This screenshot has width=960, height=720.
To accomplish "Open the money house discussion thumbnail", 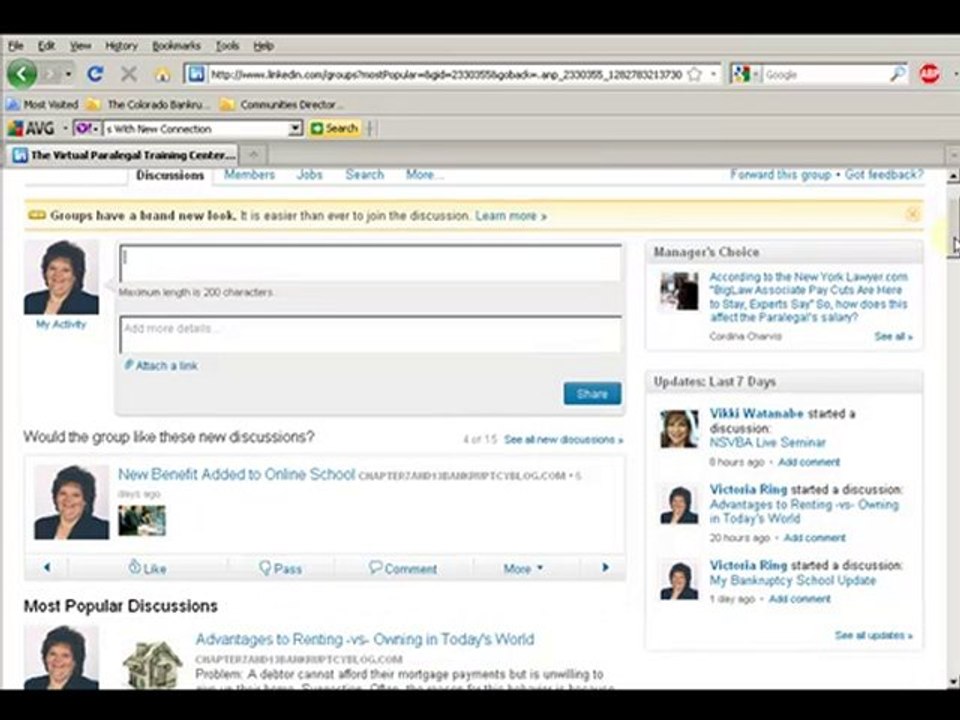I will pyautogui.click(x=152, y=664).
